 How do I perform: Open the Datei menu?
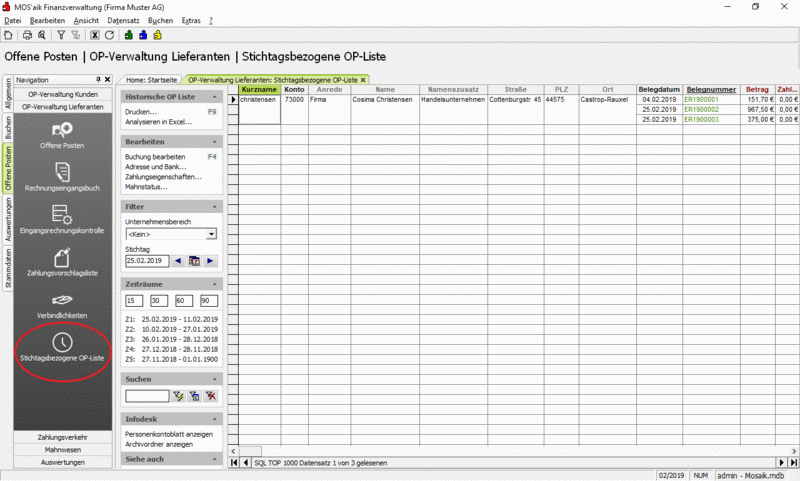point(13,20)
